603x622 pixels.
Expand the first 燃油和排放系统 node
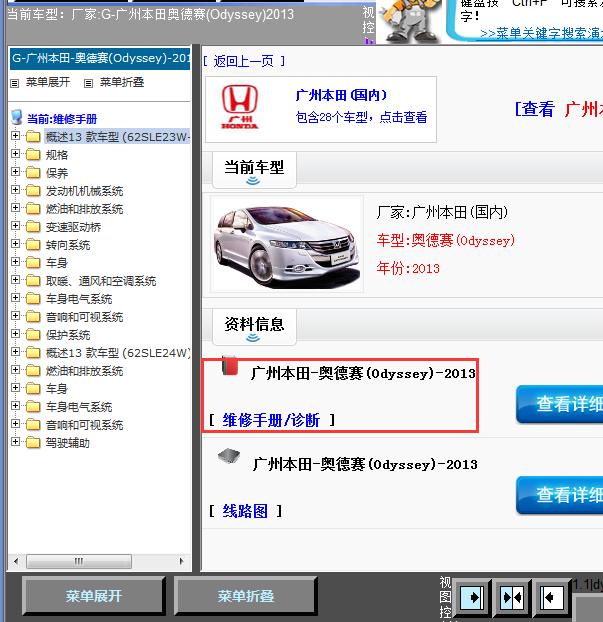click(15, 207)
